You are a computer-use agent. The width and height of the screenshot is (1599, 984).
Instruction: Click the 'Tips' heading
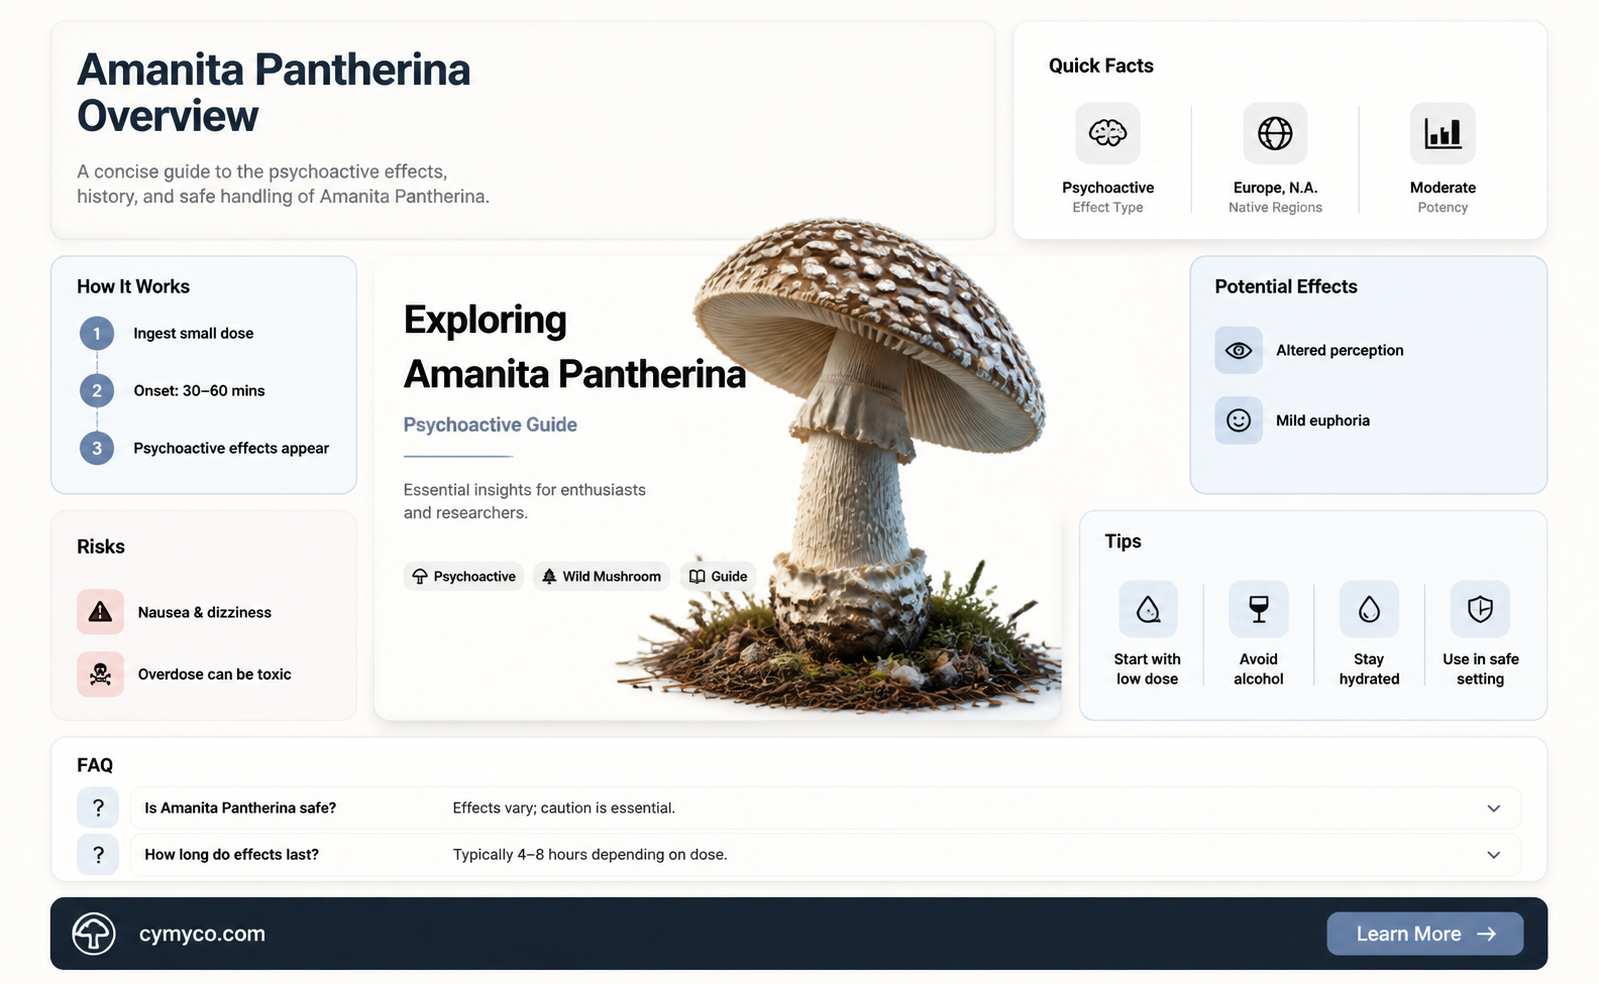tap(1123, 542)
